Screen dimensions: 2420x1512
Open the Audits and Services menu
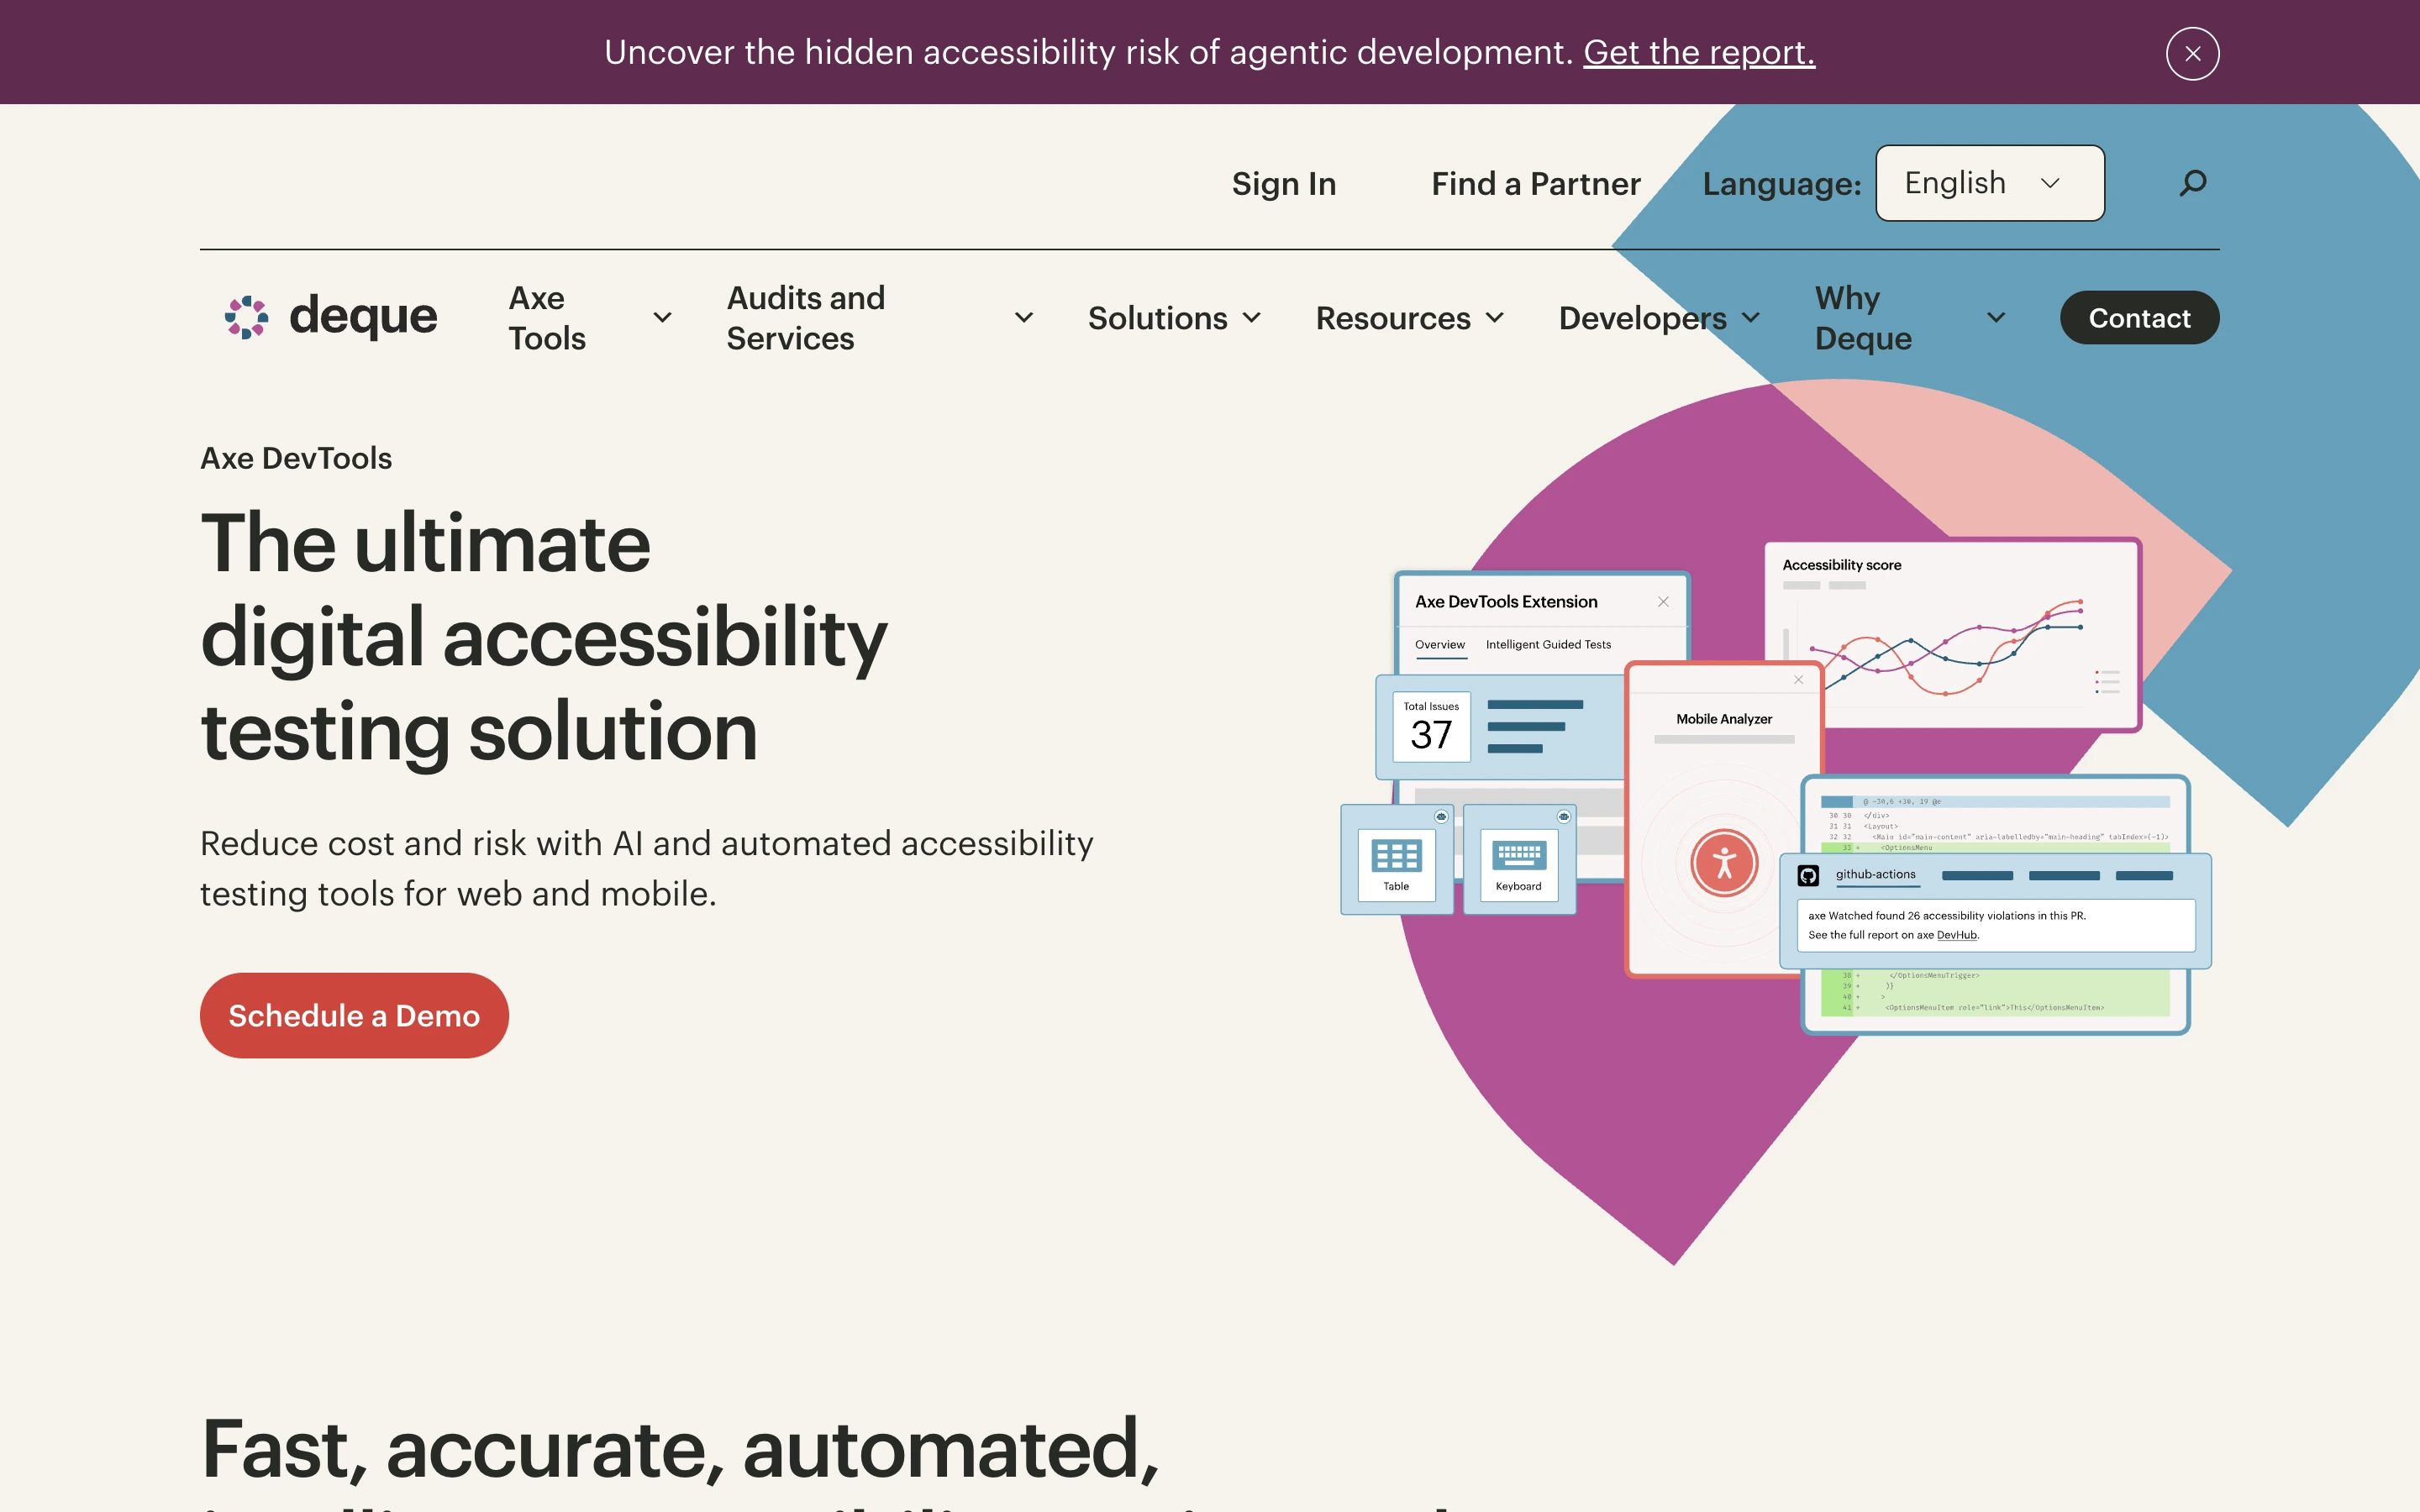806,318
